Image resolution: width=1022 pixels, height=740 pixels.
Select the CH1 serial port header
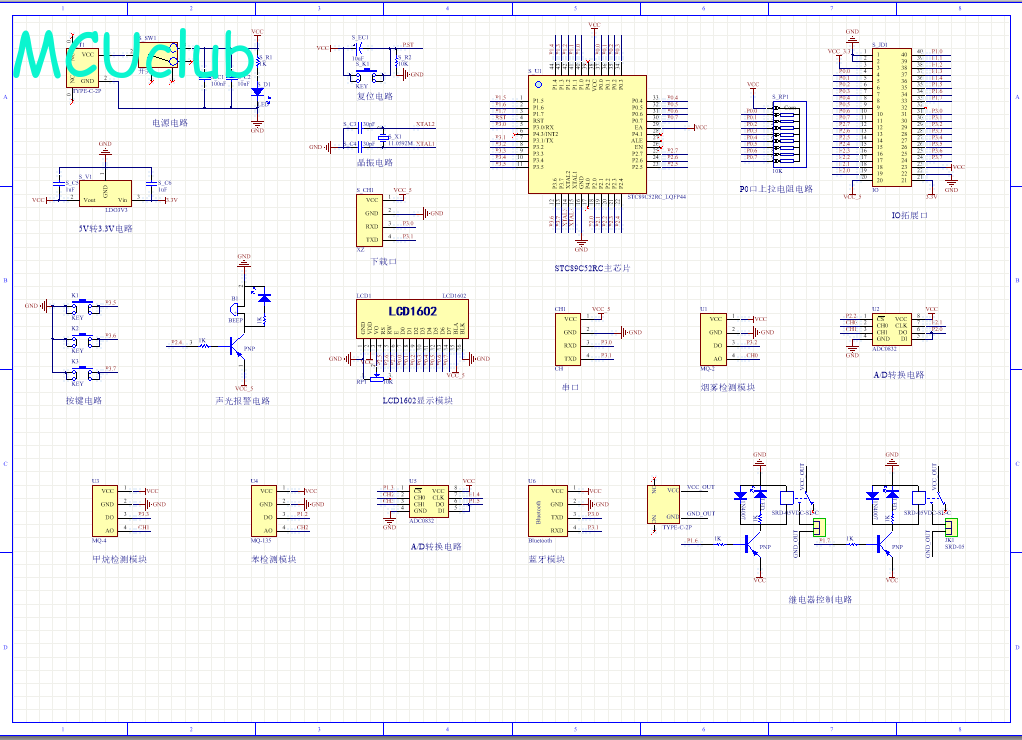point(568,339)
